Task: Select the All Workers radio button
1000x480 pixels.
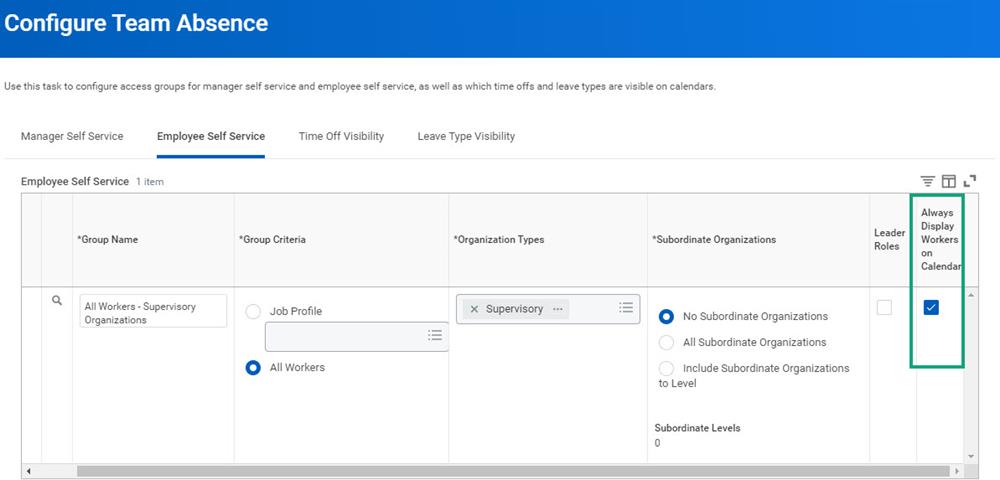Action: (x=253, y=368)
